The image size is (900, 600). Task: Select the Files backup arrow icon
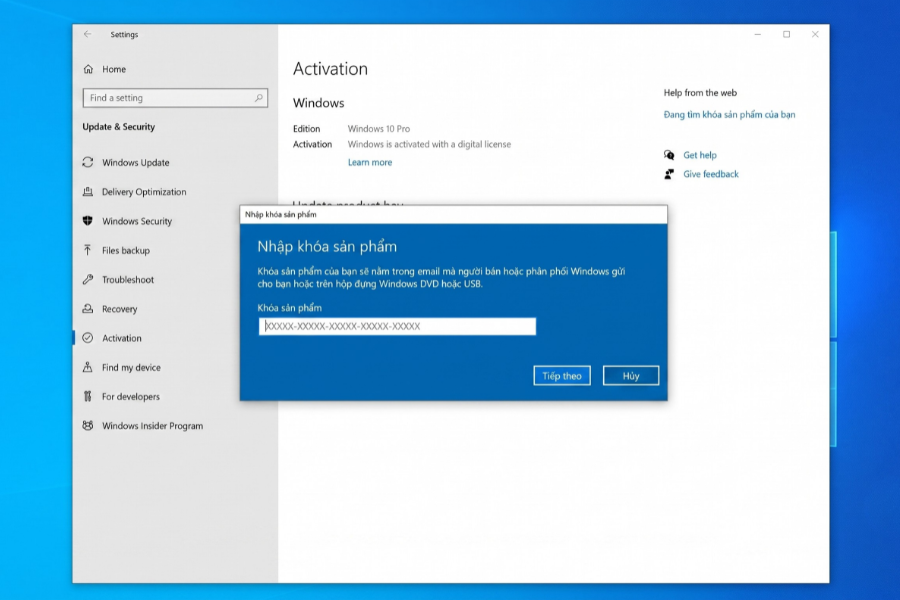[x=88, y=250]
